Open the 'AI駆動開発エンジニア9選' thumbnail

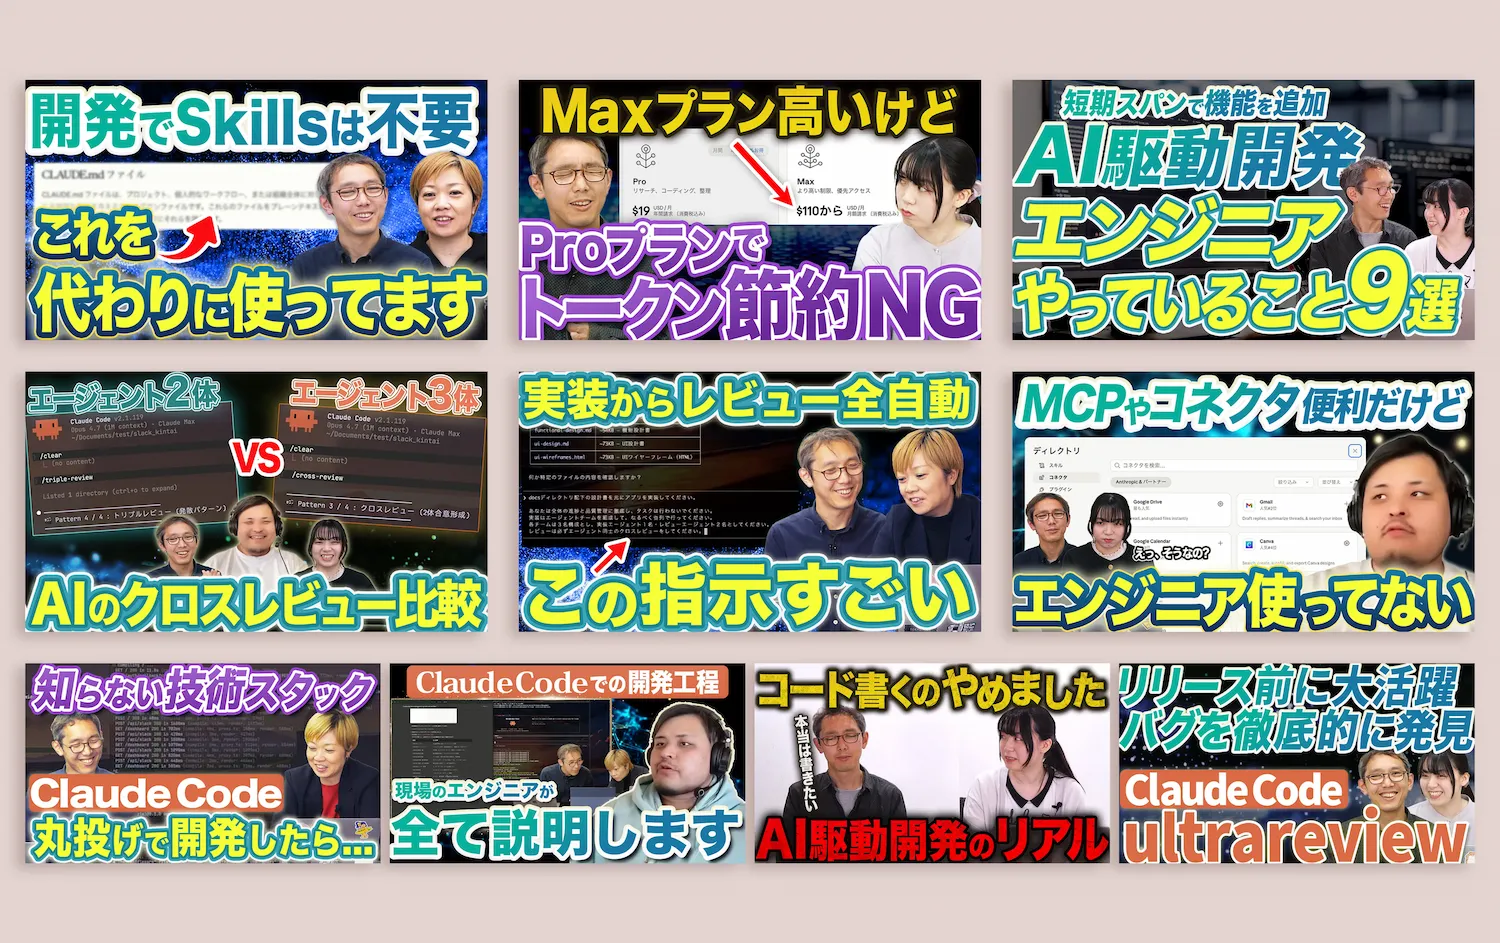[1243, 210]
